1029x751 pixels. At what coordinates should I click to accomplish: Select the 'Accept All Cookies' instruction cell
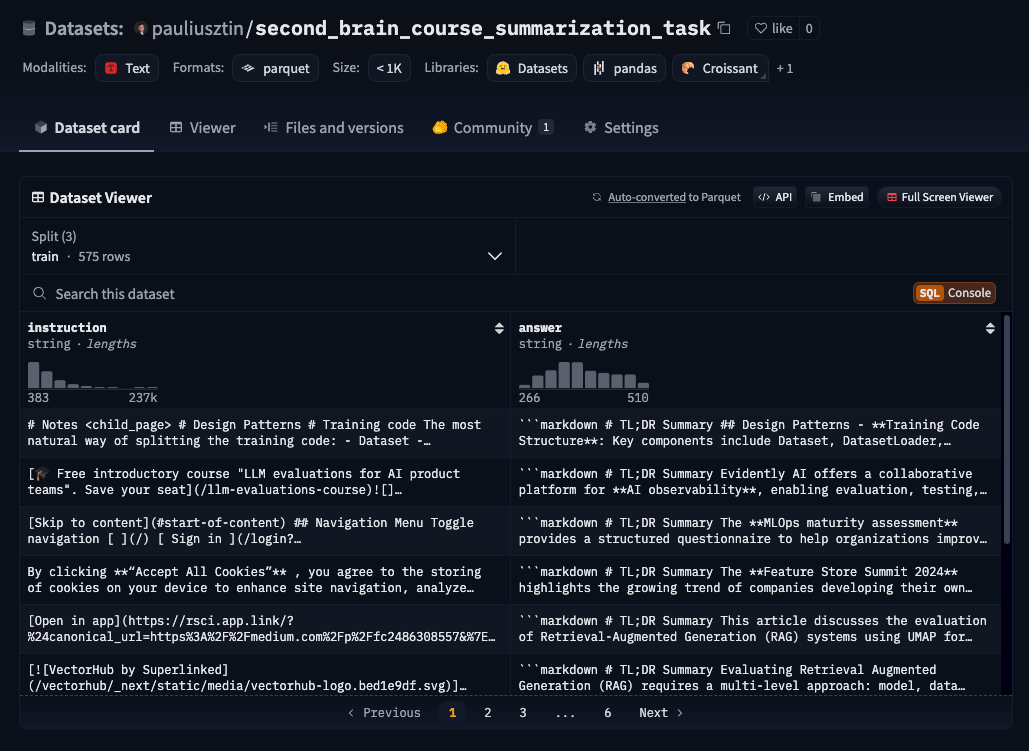265,580
